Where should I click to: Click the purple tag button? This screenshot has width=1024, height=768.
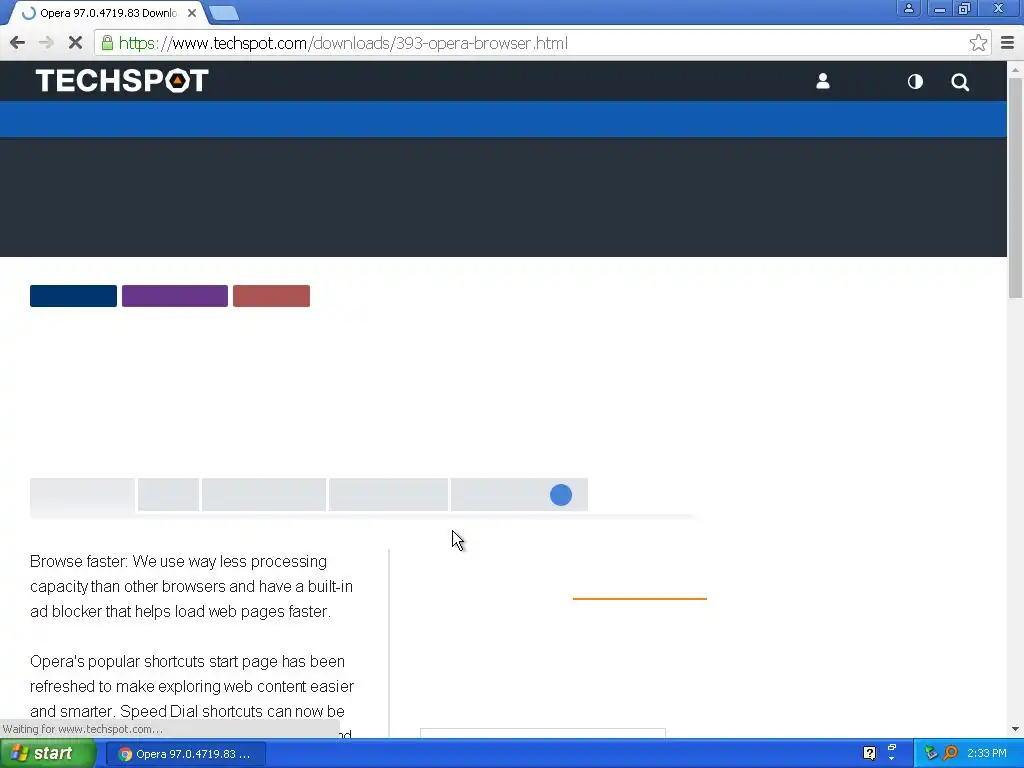pyautogui.click(x=174, y=296)
